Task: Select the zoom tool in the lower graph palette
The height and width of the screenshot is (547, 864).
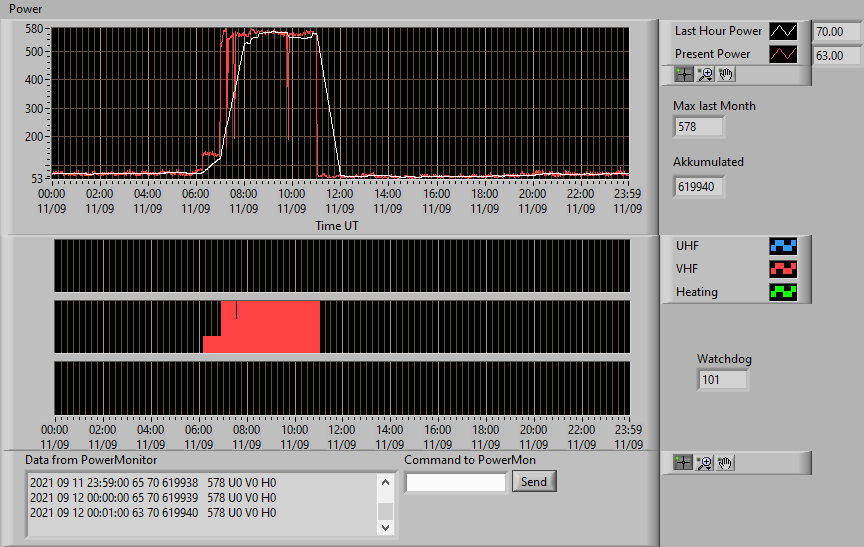Action: [x=704, y=463]
